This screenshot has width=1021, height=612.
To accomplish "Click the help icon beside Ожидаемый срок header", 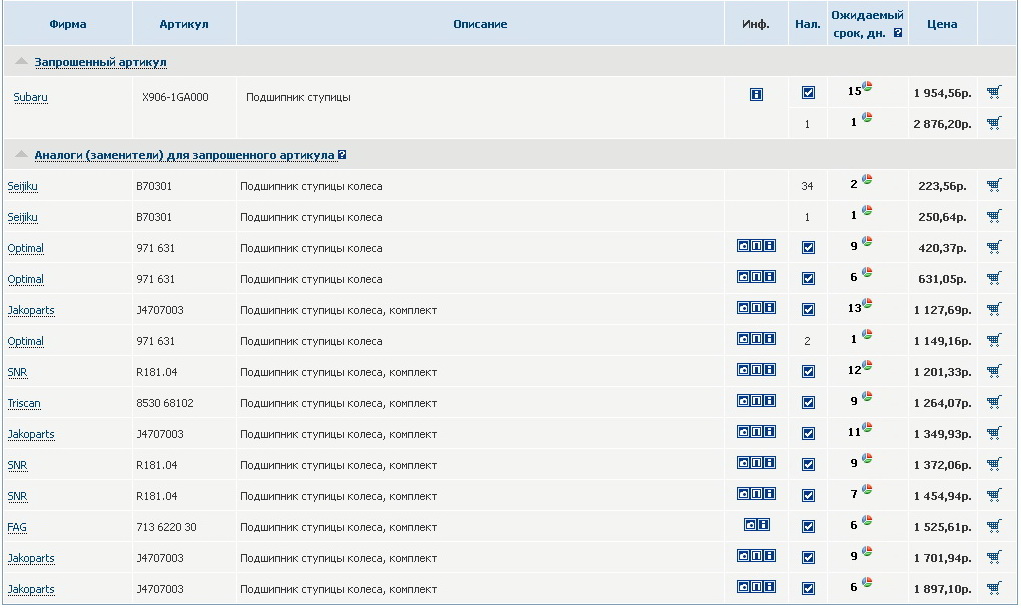I will [898, 33].
